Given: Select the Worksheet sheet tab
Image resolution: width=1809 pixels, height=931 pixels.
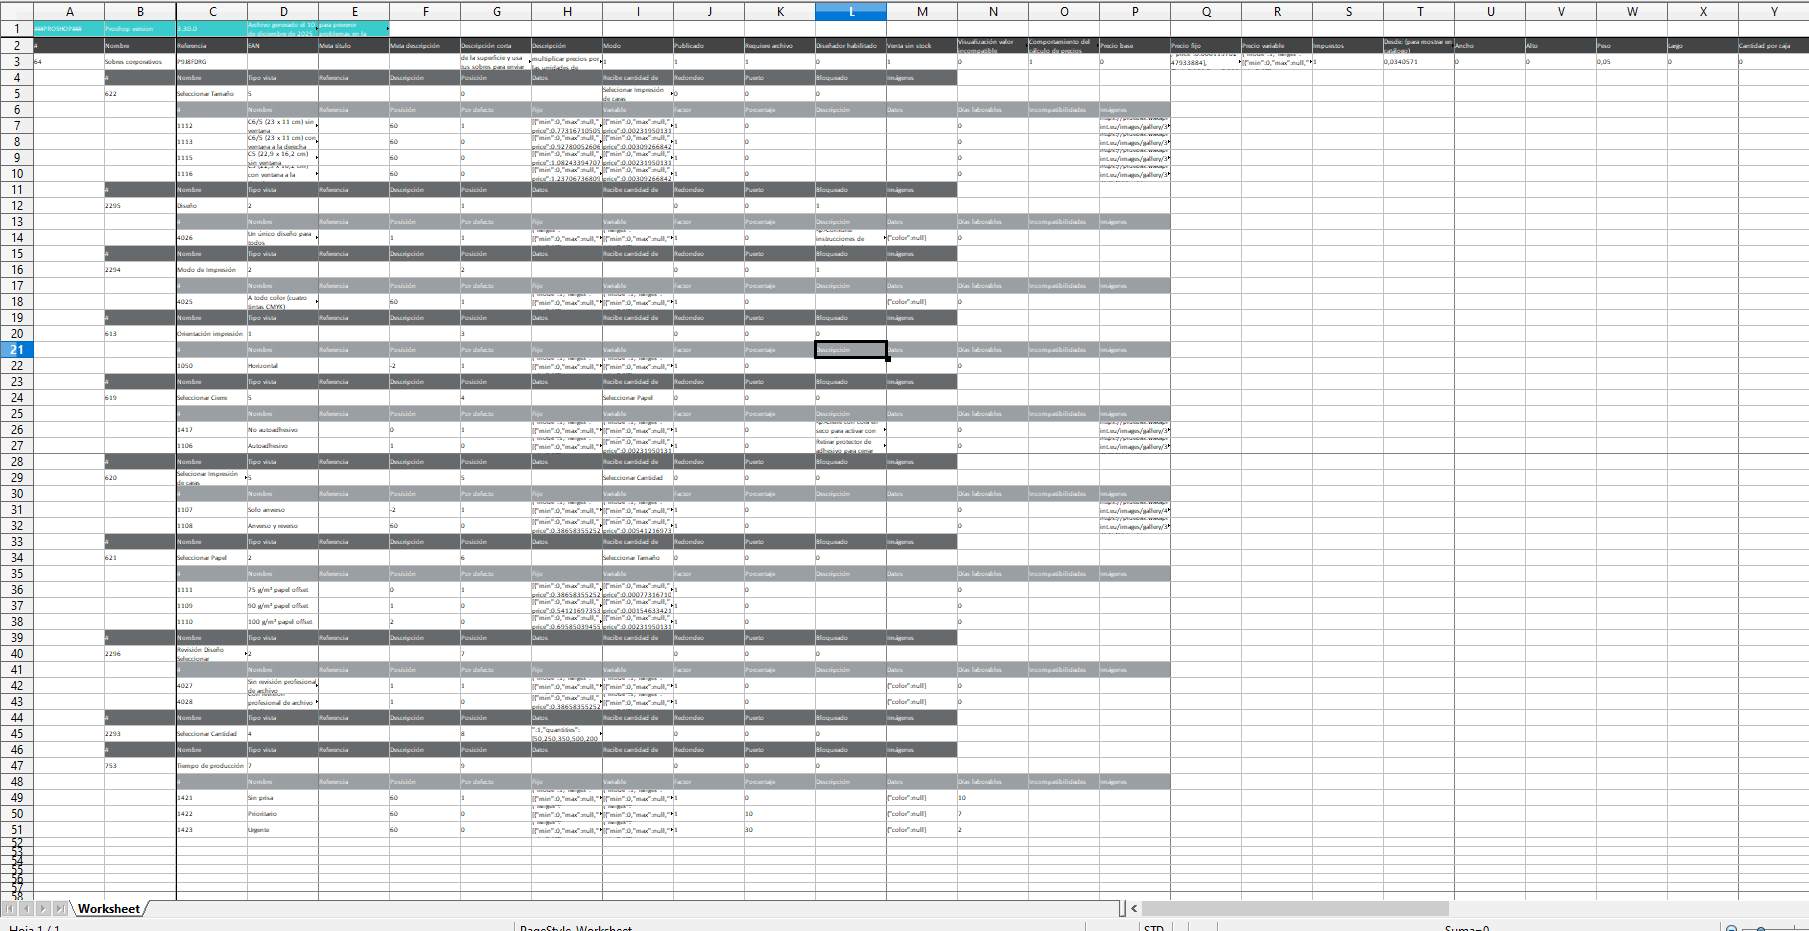Looking at the screenshot, I should point(109,908).
